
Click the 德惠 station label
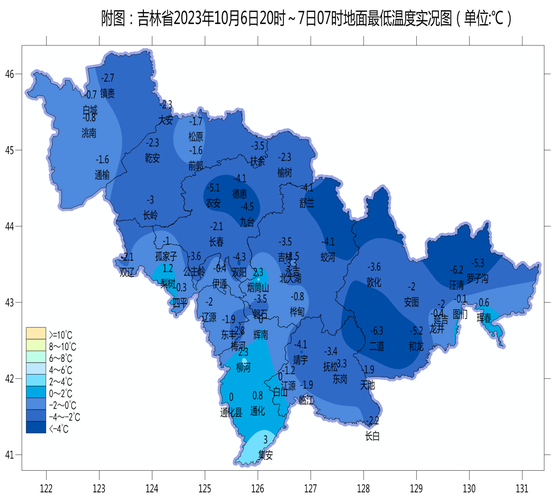pyautogui.click(x=239, y=194)
